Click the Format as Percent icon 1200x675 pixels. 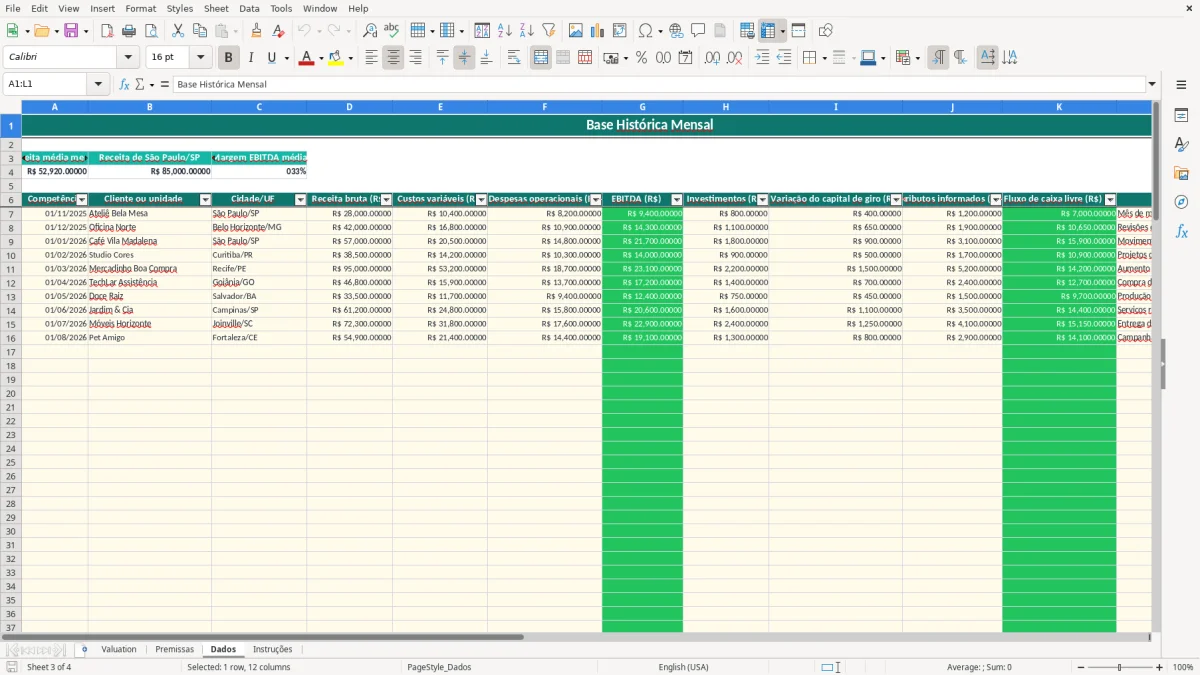(x=641, y=58)
